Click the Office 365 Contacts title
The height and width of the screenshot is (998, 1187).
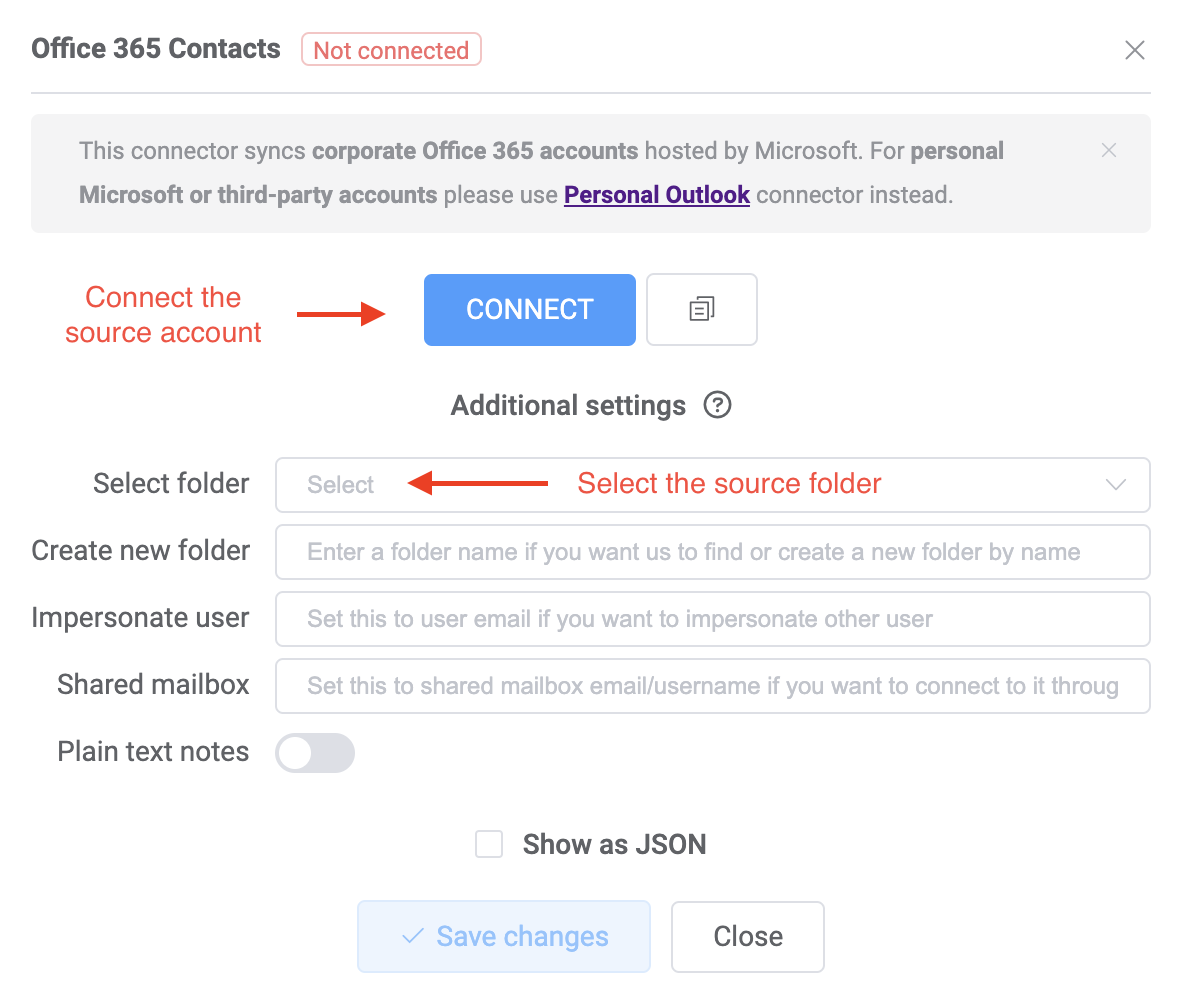point(155,48)
